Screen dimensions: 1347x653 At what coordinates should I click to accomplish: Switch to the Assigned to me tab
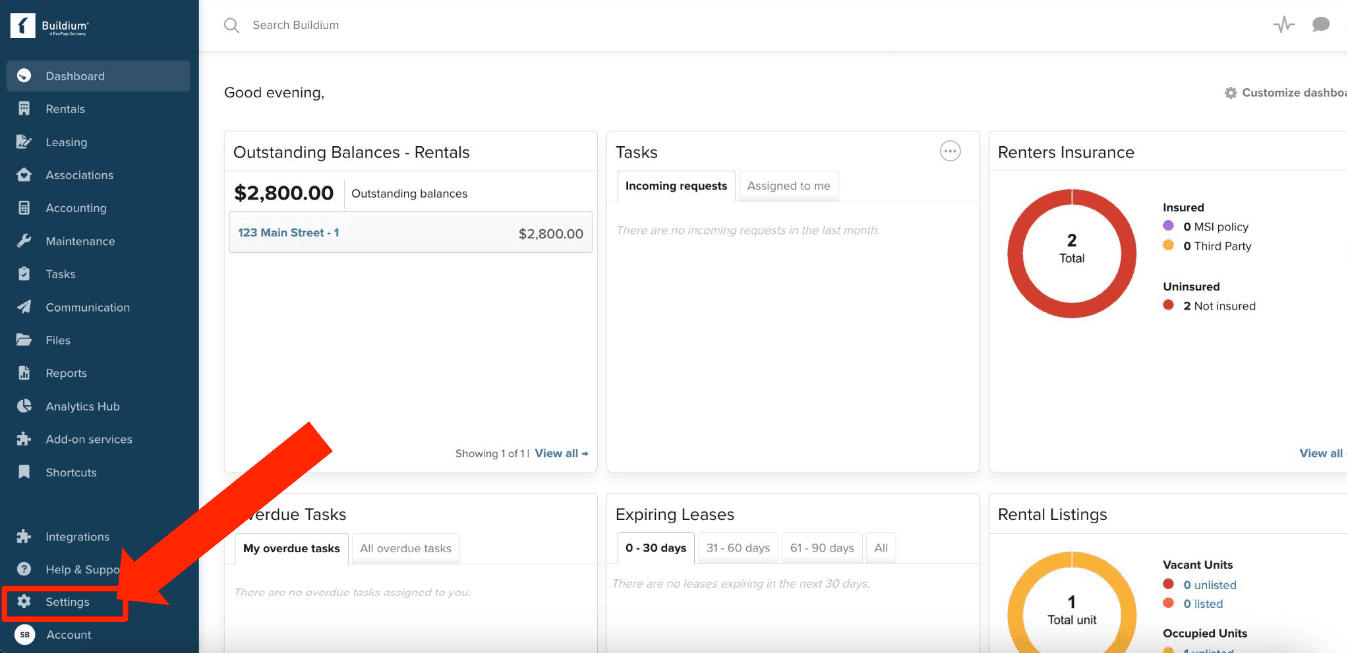[788, 186]
